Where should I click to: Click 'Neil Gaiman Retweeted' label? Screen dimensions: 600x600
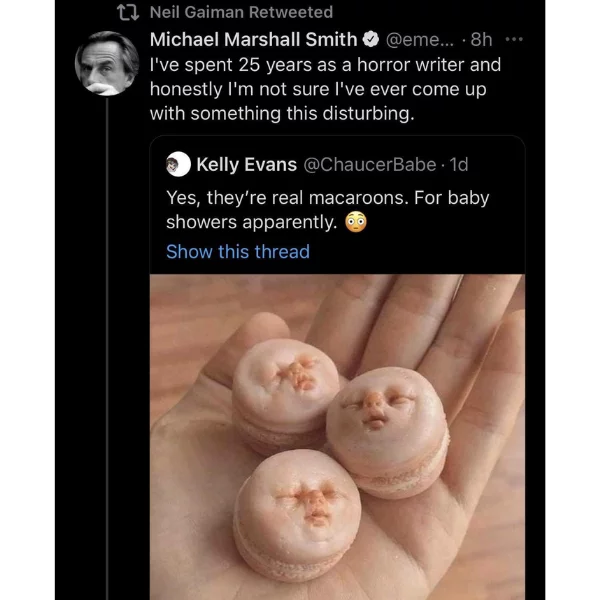click(241, 12)
